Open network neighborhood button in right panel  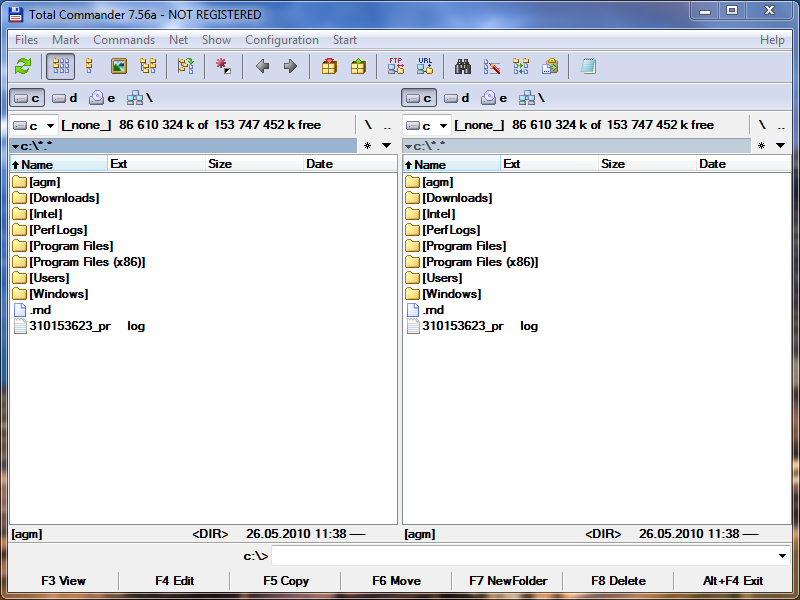point(532,98)
